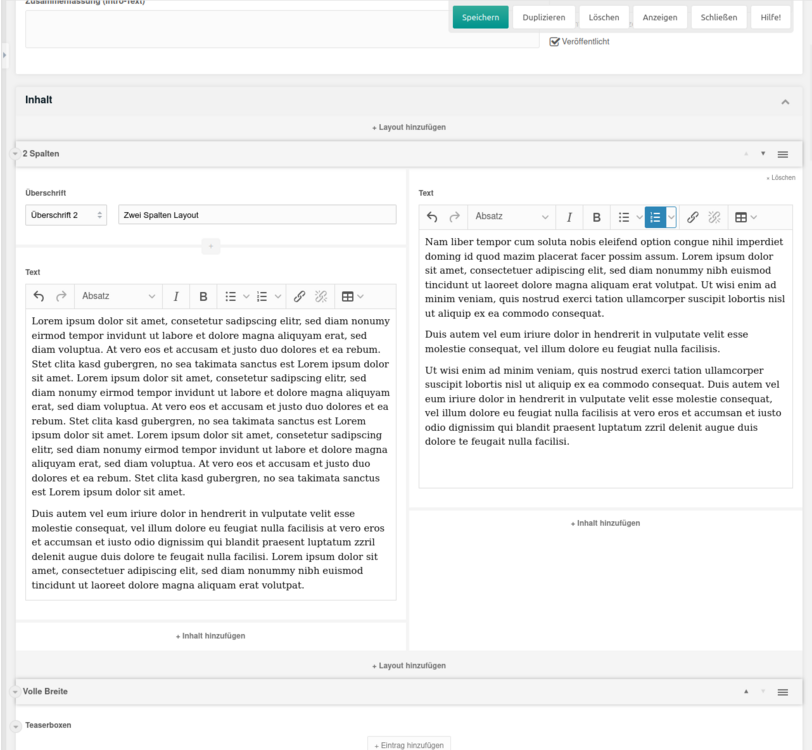Viewport: 812px width, 750px height.
Task: Collapse the 2 Spalten layout block
Action: pyautogui.click(x=15, y=154)
